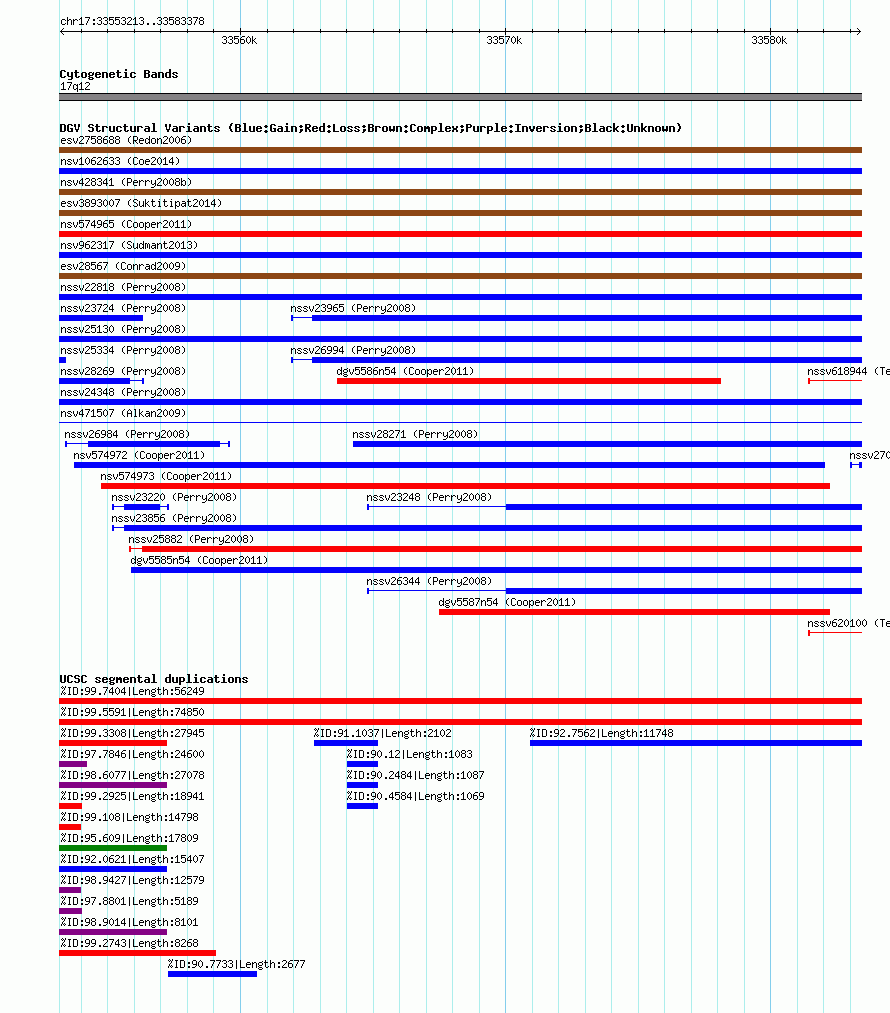Open the Cytogenetic Bands track title
The width and height of the screenshot is (890, 1013).
(119, 74)
